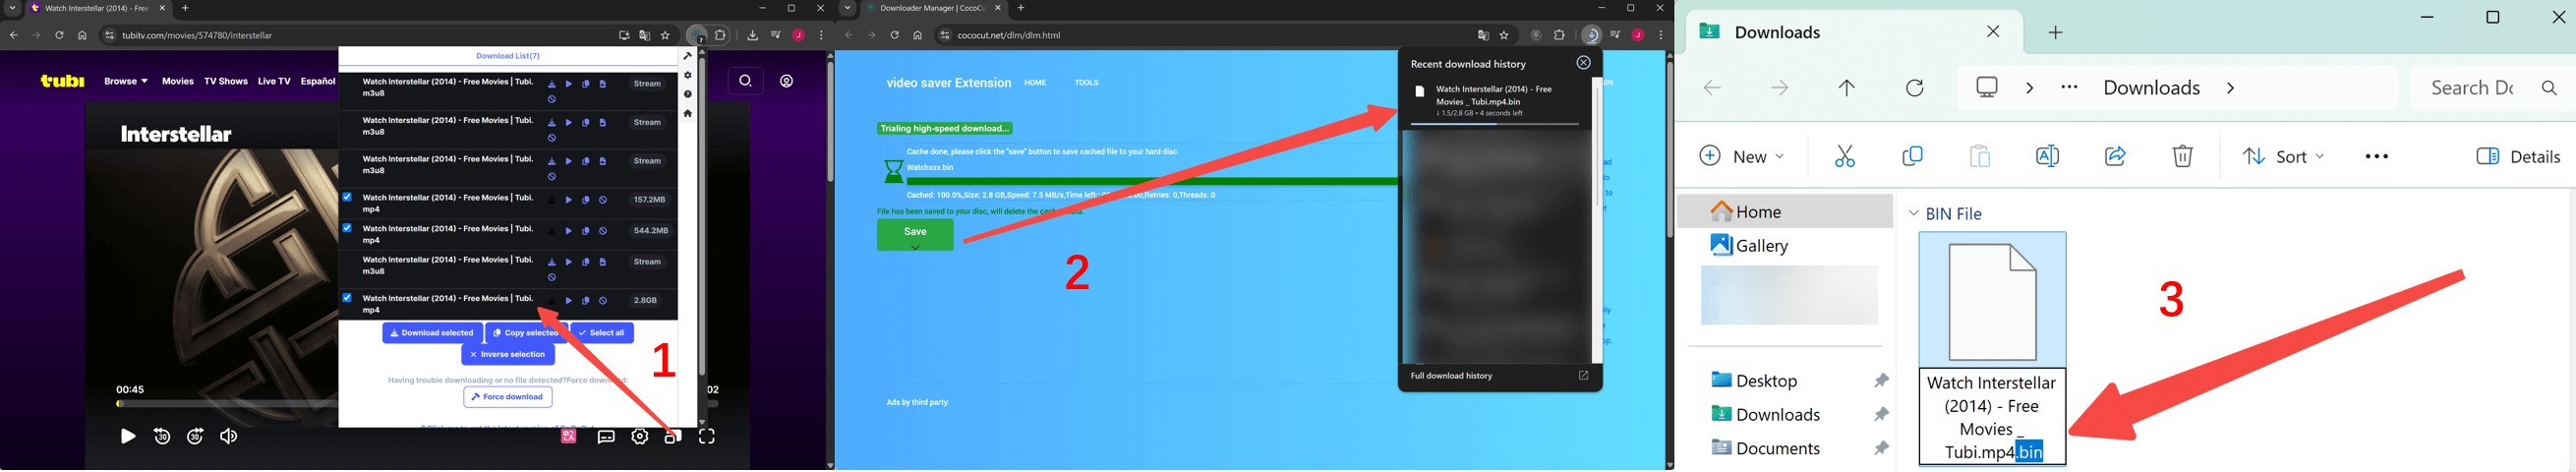2576x472 pixels.
Task: Uncheck the 2.8GB mp4 row checkbox
Action: click(347, 298)
